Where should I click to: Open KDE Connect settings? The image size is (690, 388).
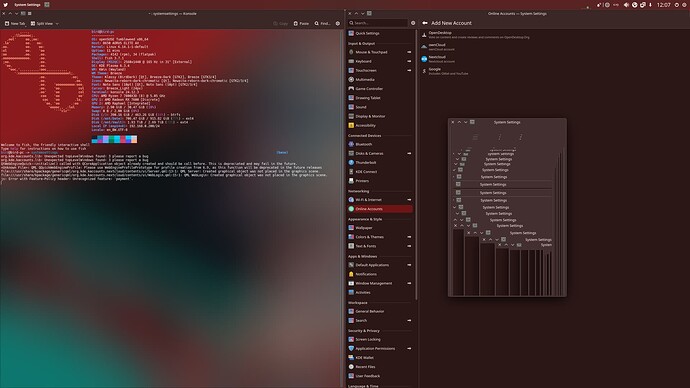[x=380, y=172]
